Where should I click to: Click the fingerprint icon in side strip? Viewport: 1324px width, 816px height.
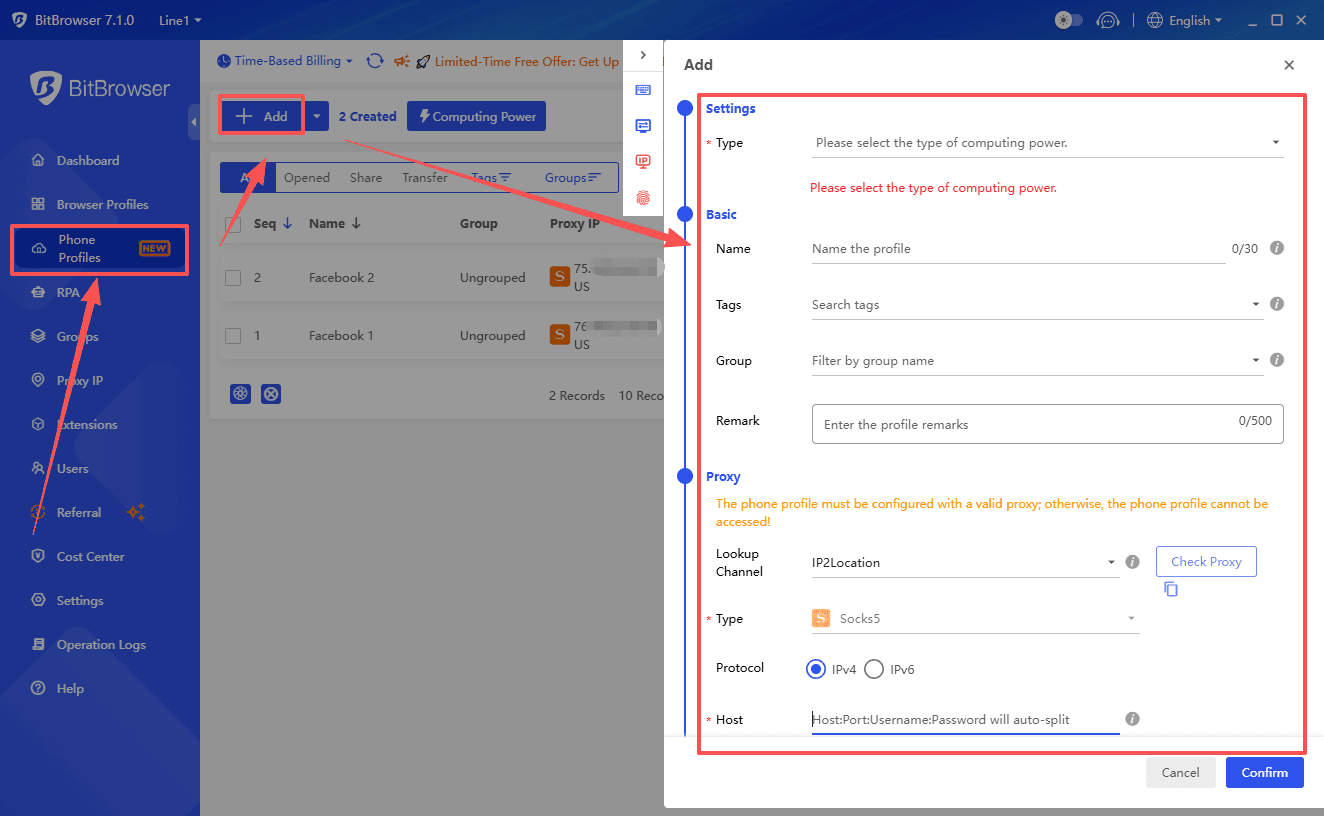[x=643, y=198]
